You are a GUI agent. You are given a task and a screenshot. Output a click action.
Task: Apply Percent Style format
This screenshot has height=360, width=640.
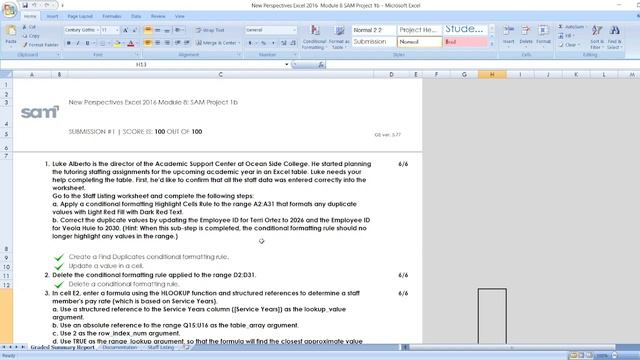(x=264, y=43)
